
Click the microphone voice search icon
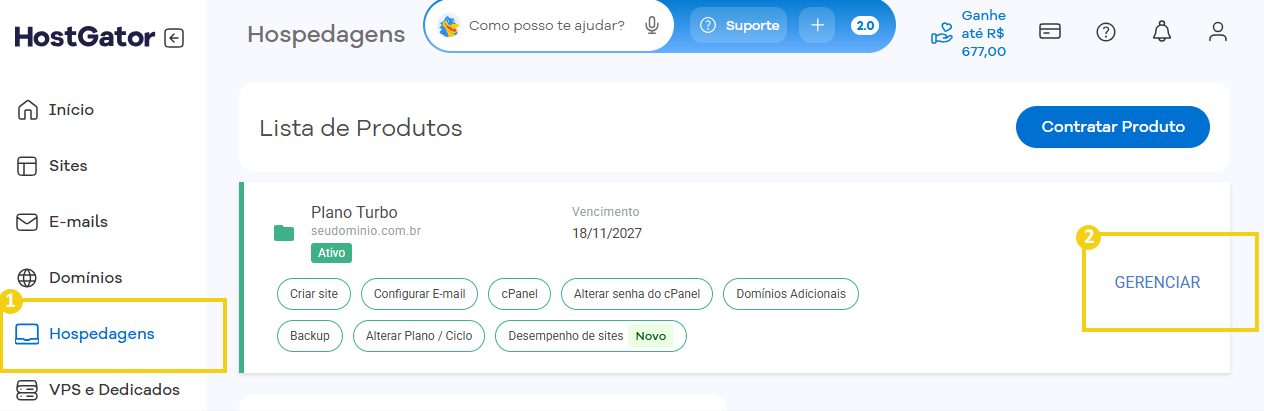(x=652, y=26)
